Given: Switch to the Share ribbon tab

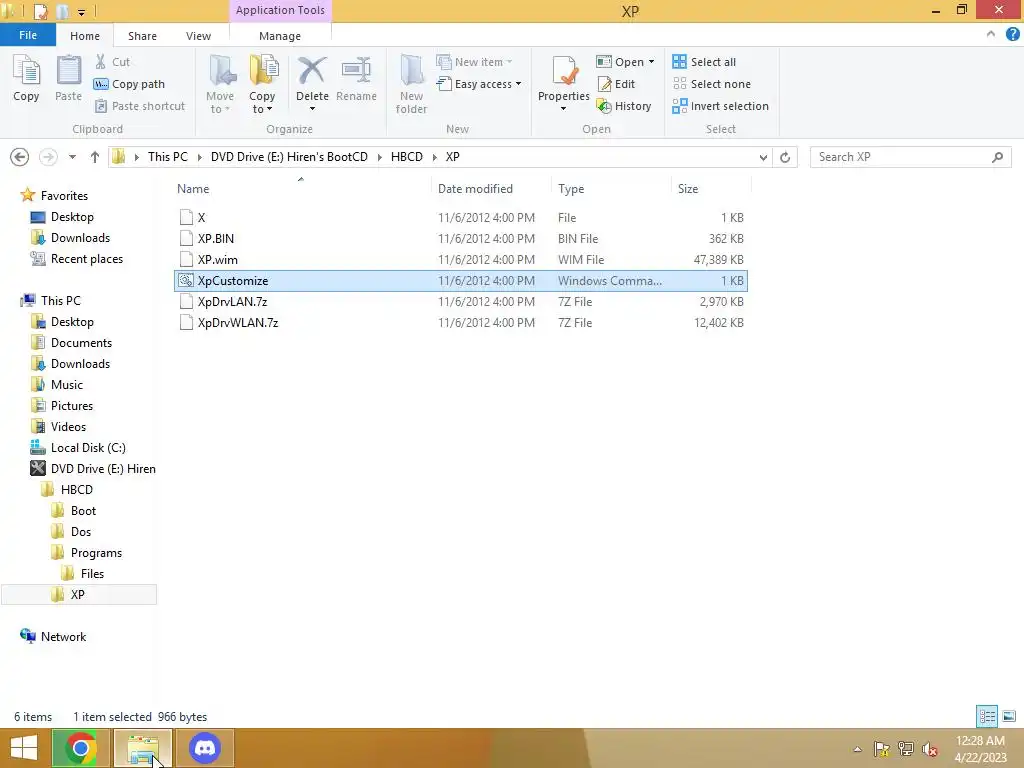Looking at the screenshot, I should coord(142,36).
